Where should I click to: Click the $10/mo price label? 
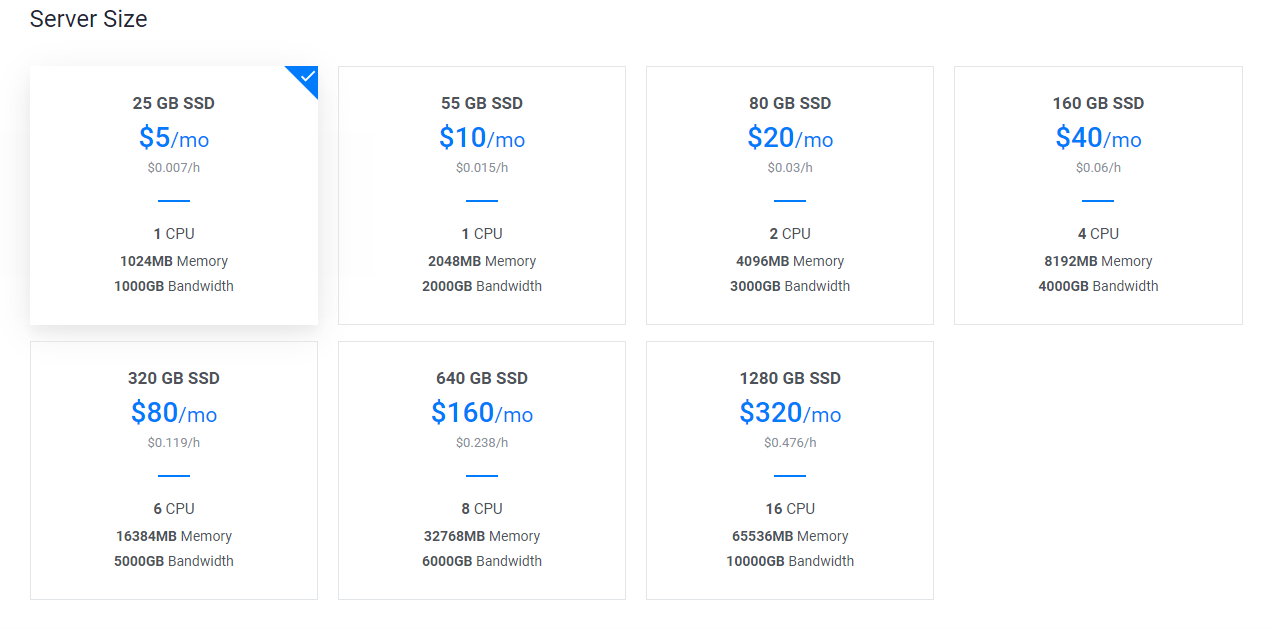pos(482,138)
